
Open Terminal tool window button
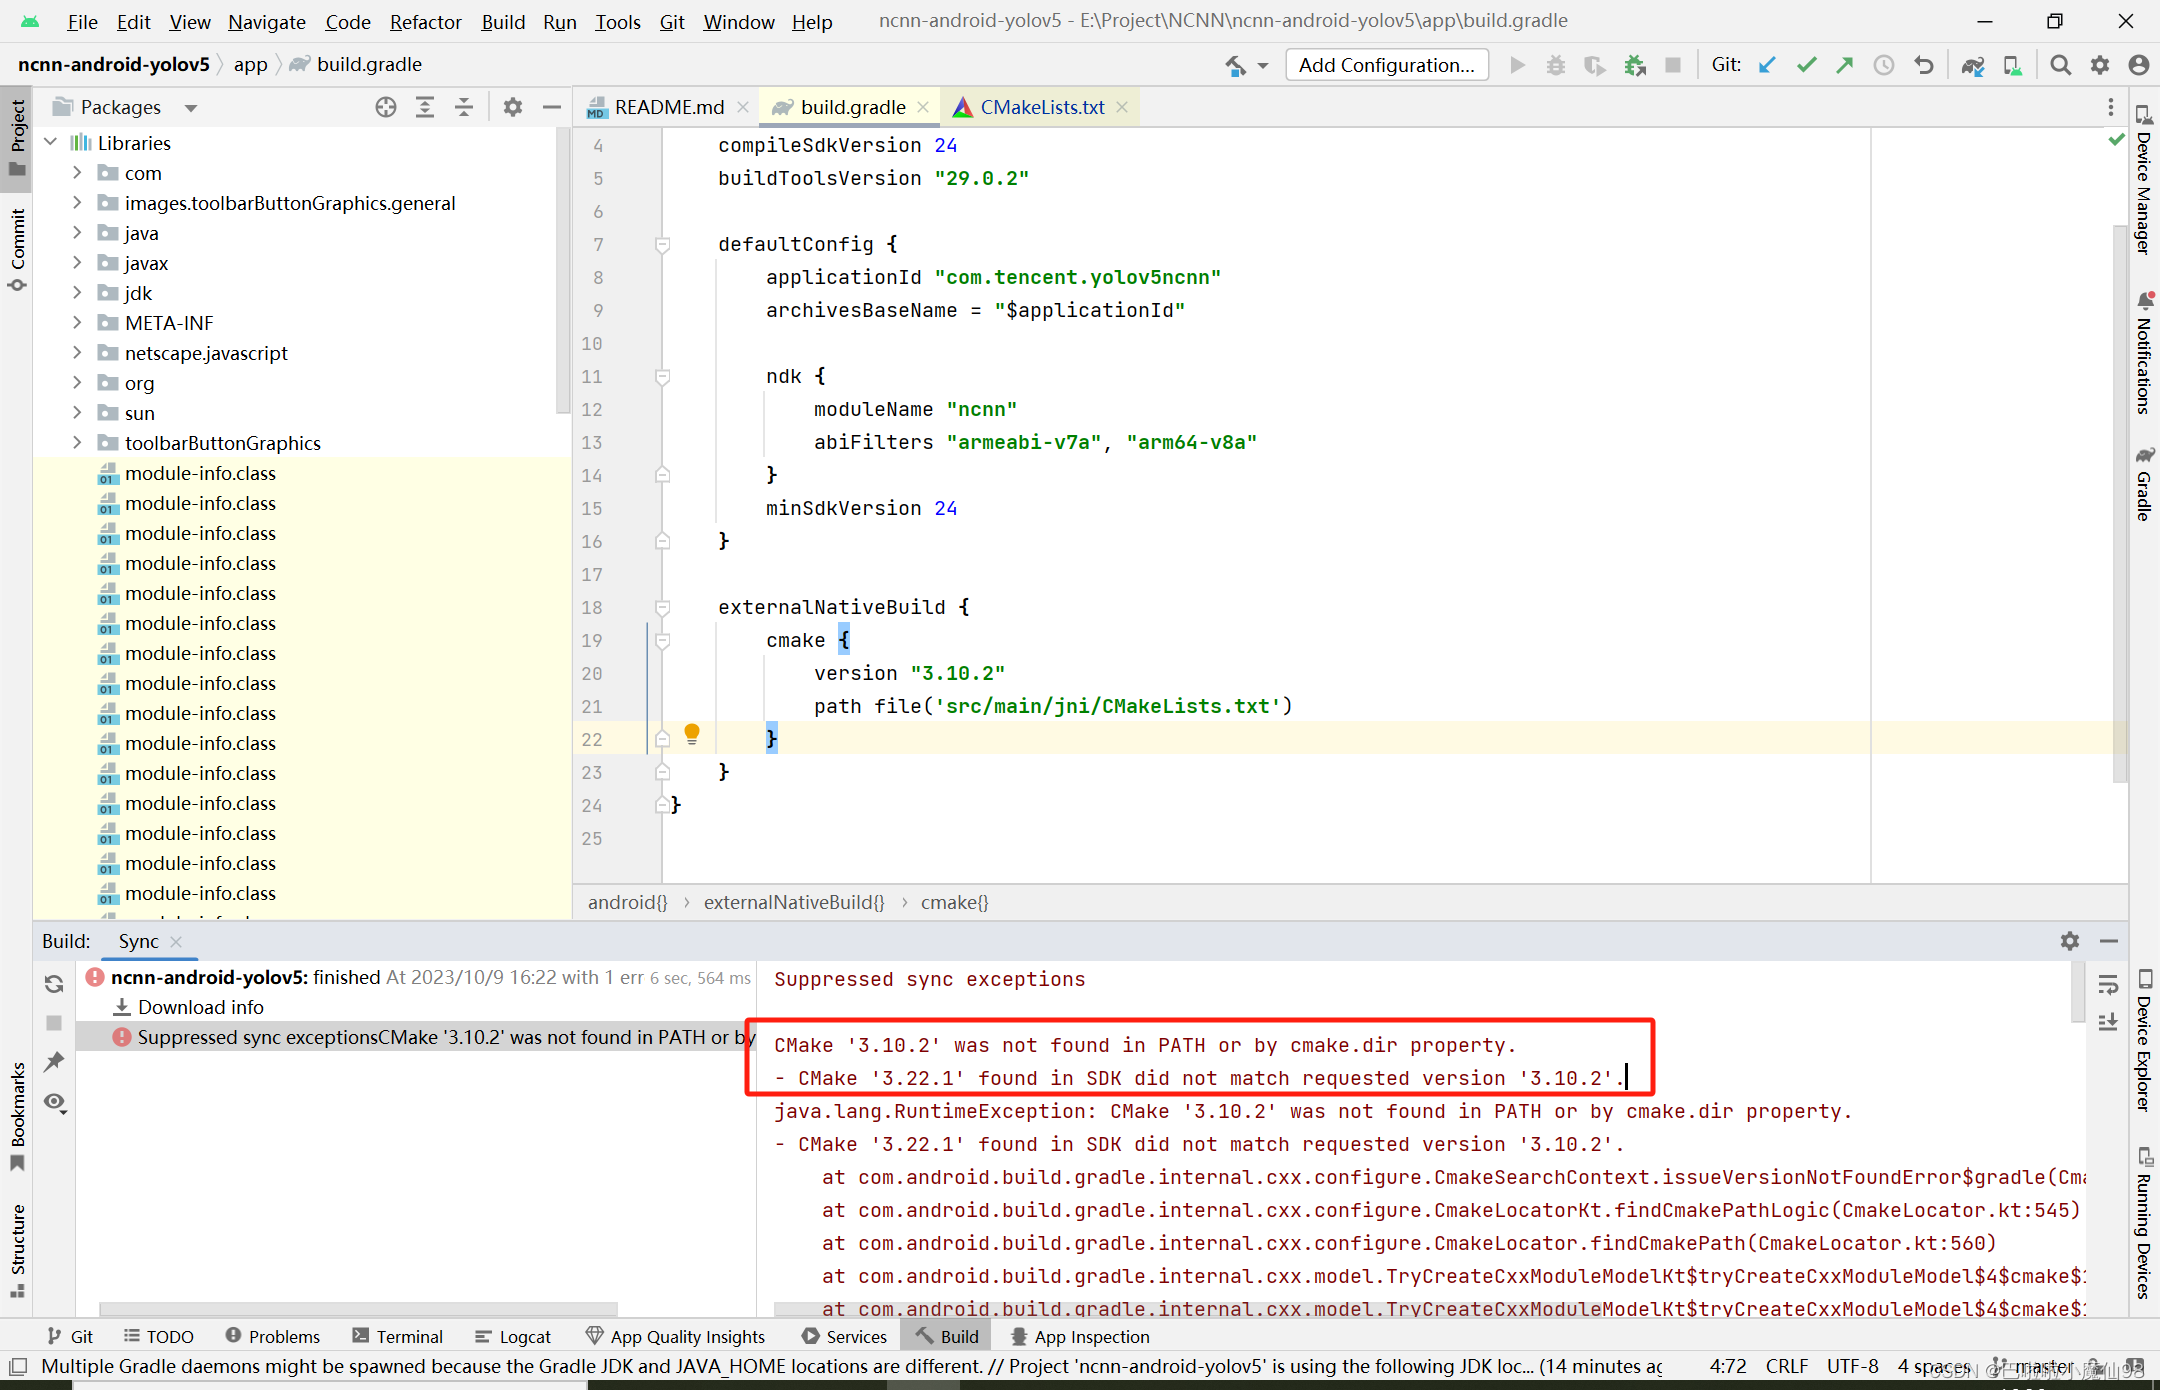[x=397, y=1337]
